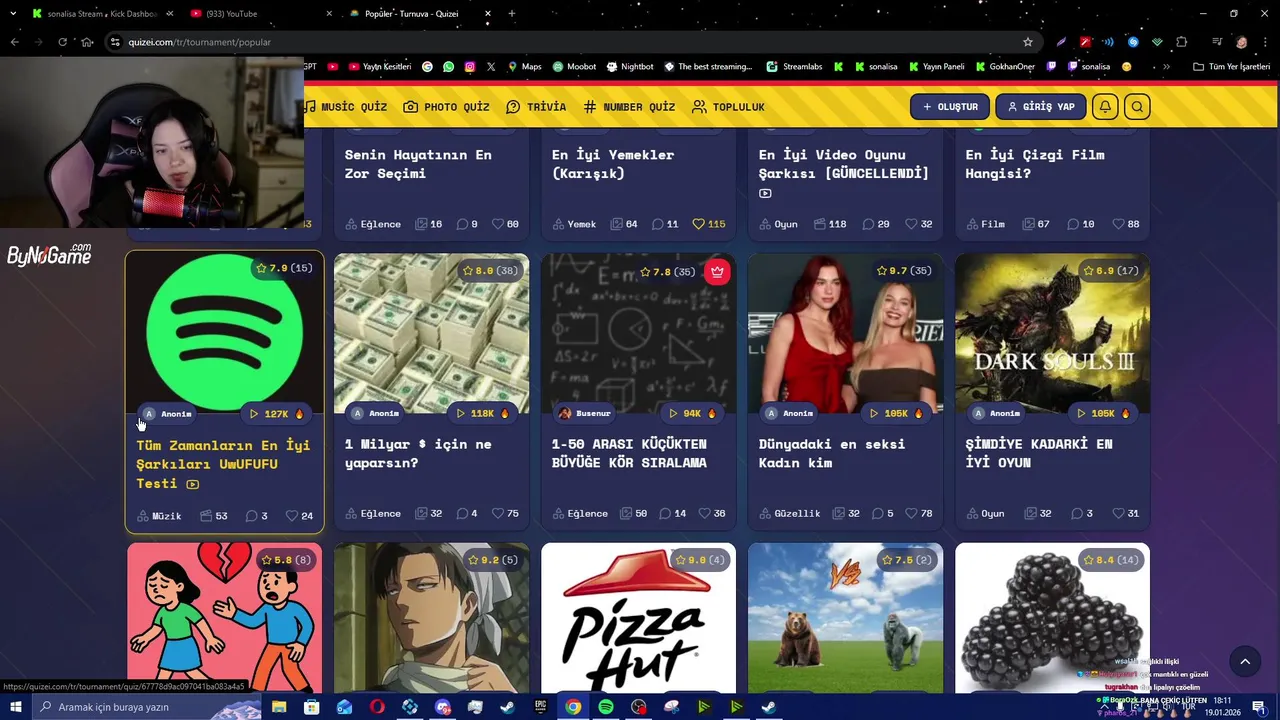Switch to the sonalisa Stream Kick Dashboard tab
1280x720 pixels.
(x=100, y=14)
